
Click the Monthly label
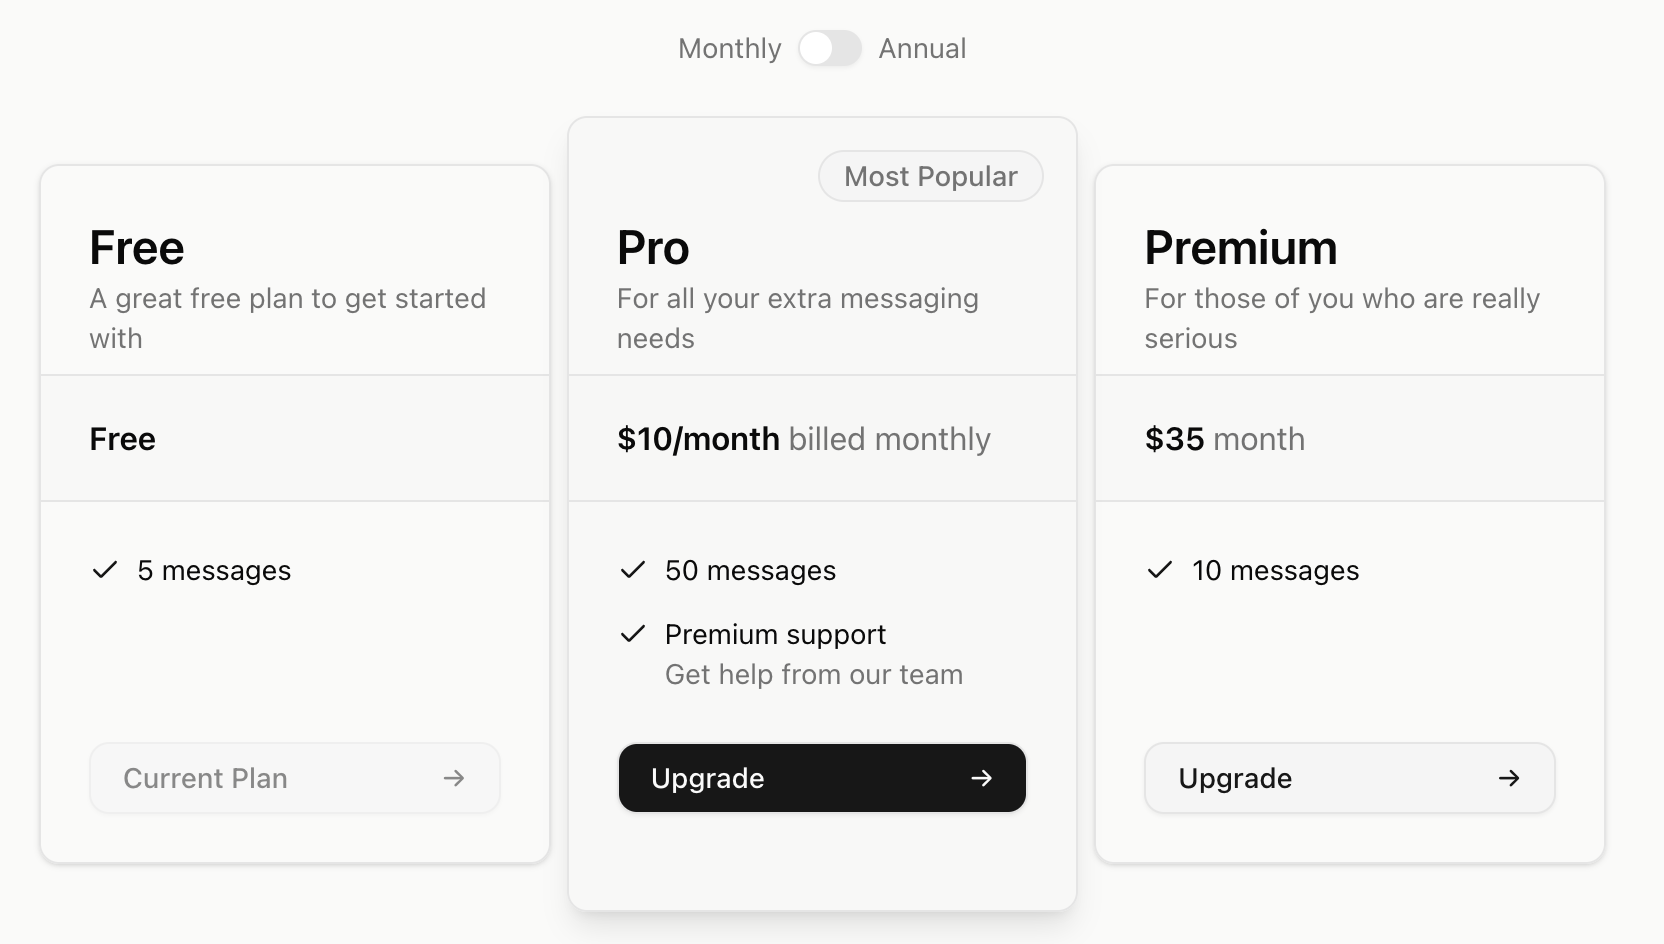729,48
